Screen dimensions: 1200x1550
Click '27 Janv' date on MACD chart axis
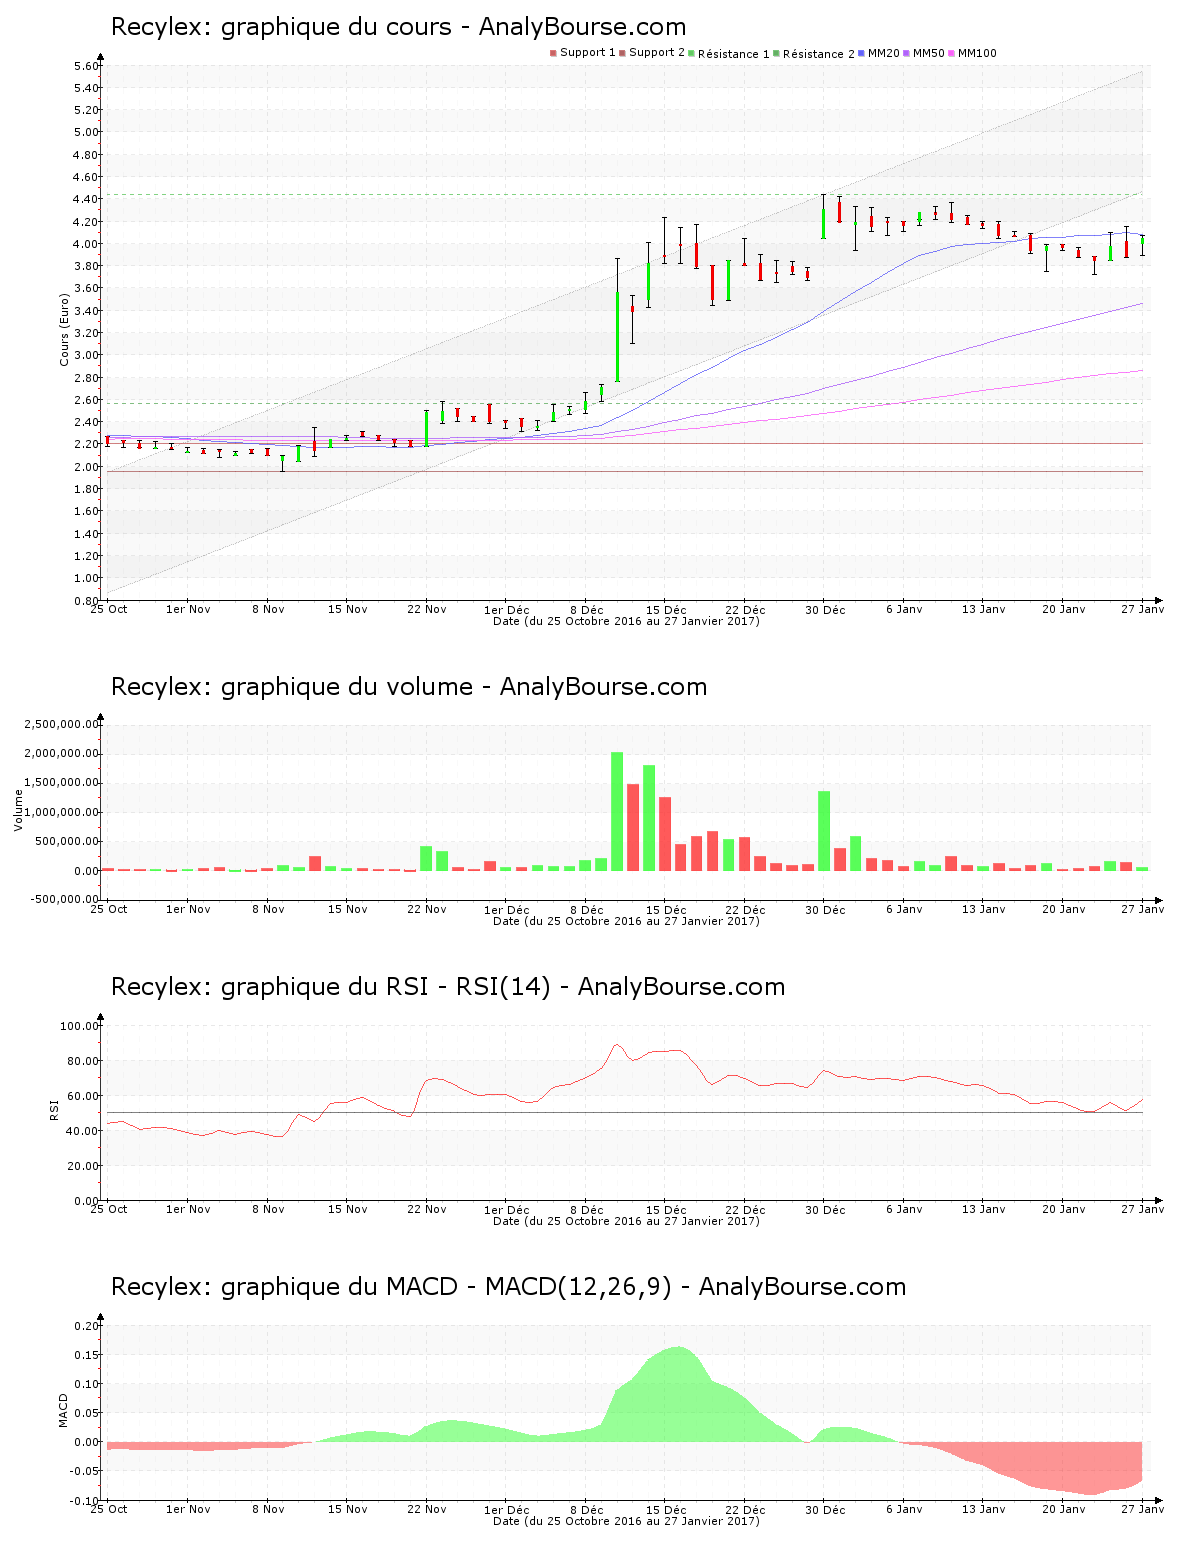coord(1143,1509)
